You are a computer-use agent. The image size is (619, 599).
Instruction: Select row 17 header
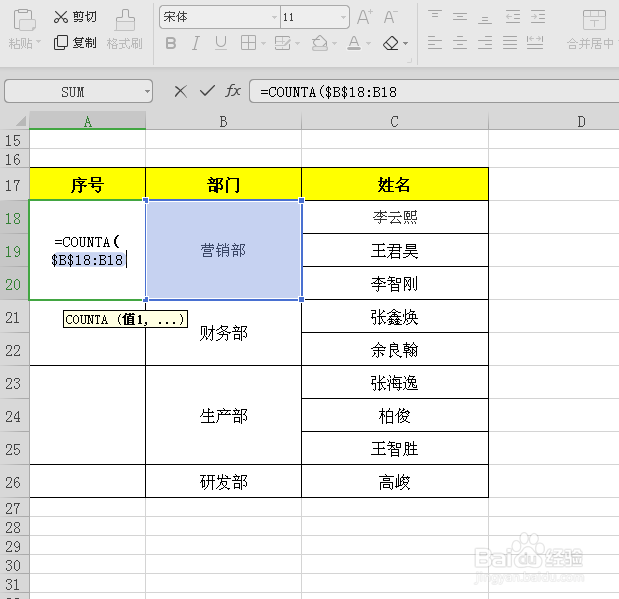pyautogui.click(x=14, y=184)
